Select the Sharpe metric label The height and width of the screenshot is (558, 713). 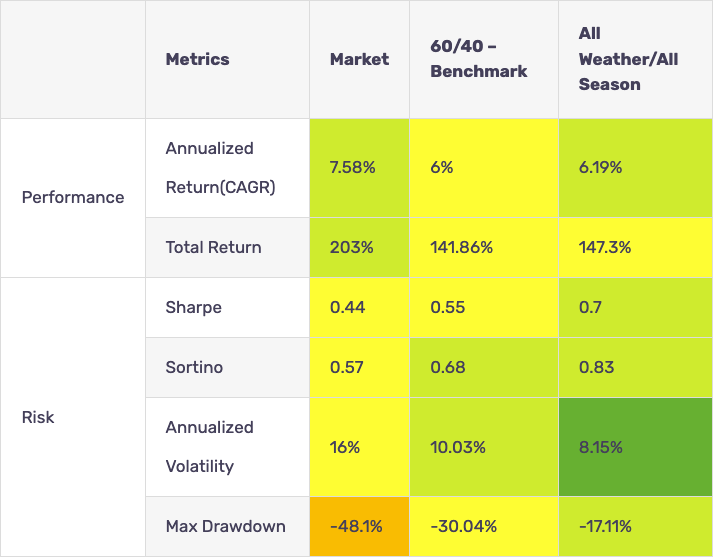pyautogui.click(x=194, y=307)
